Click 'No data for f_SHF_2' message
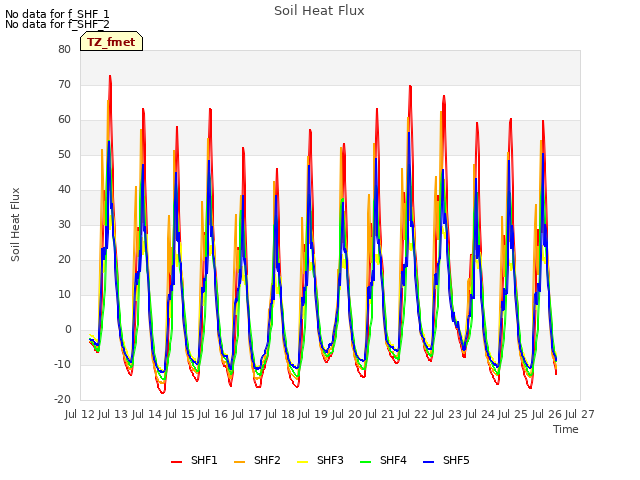640x480 pixels. click(57, 24)
